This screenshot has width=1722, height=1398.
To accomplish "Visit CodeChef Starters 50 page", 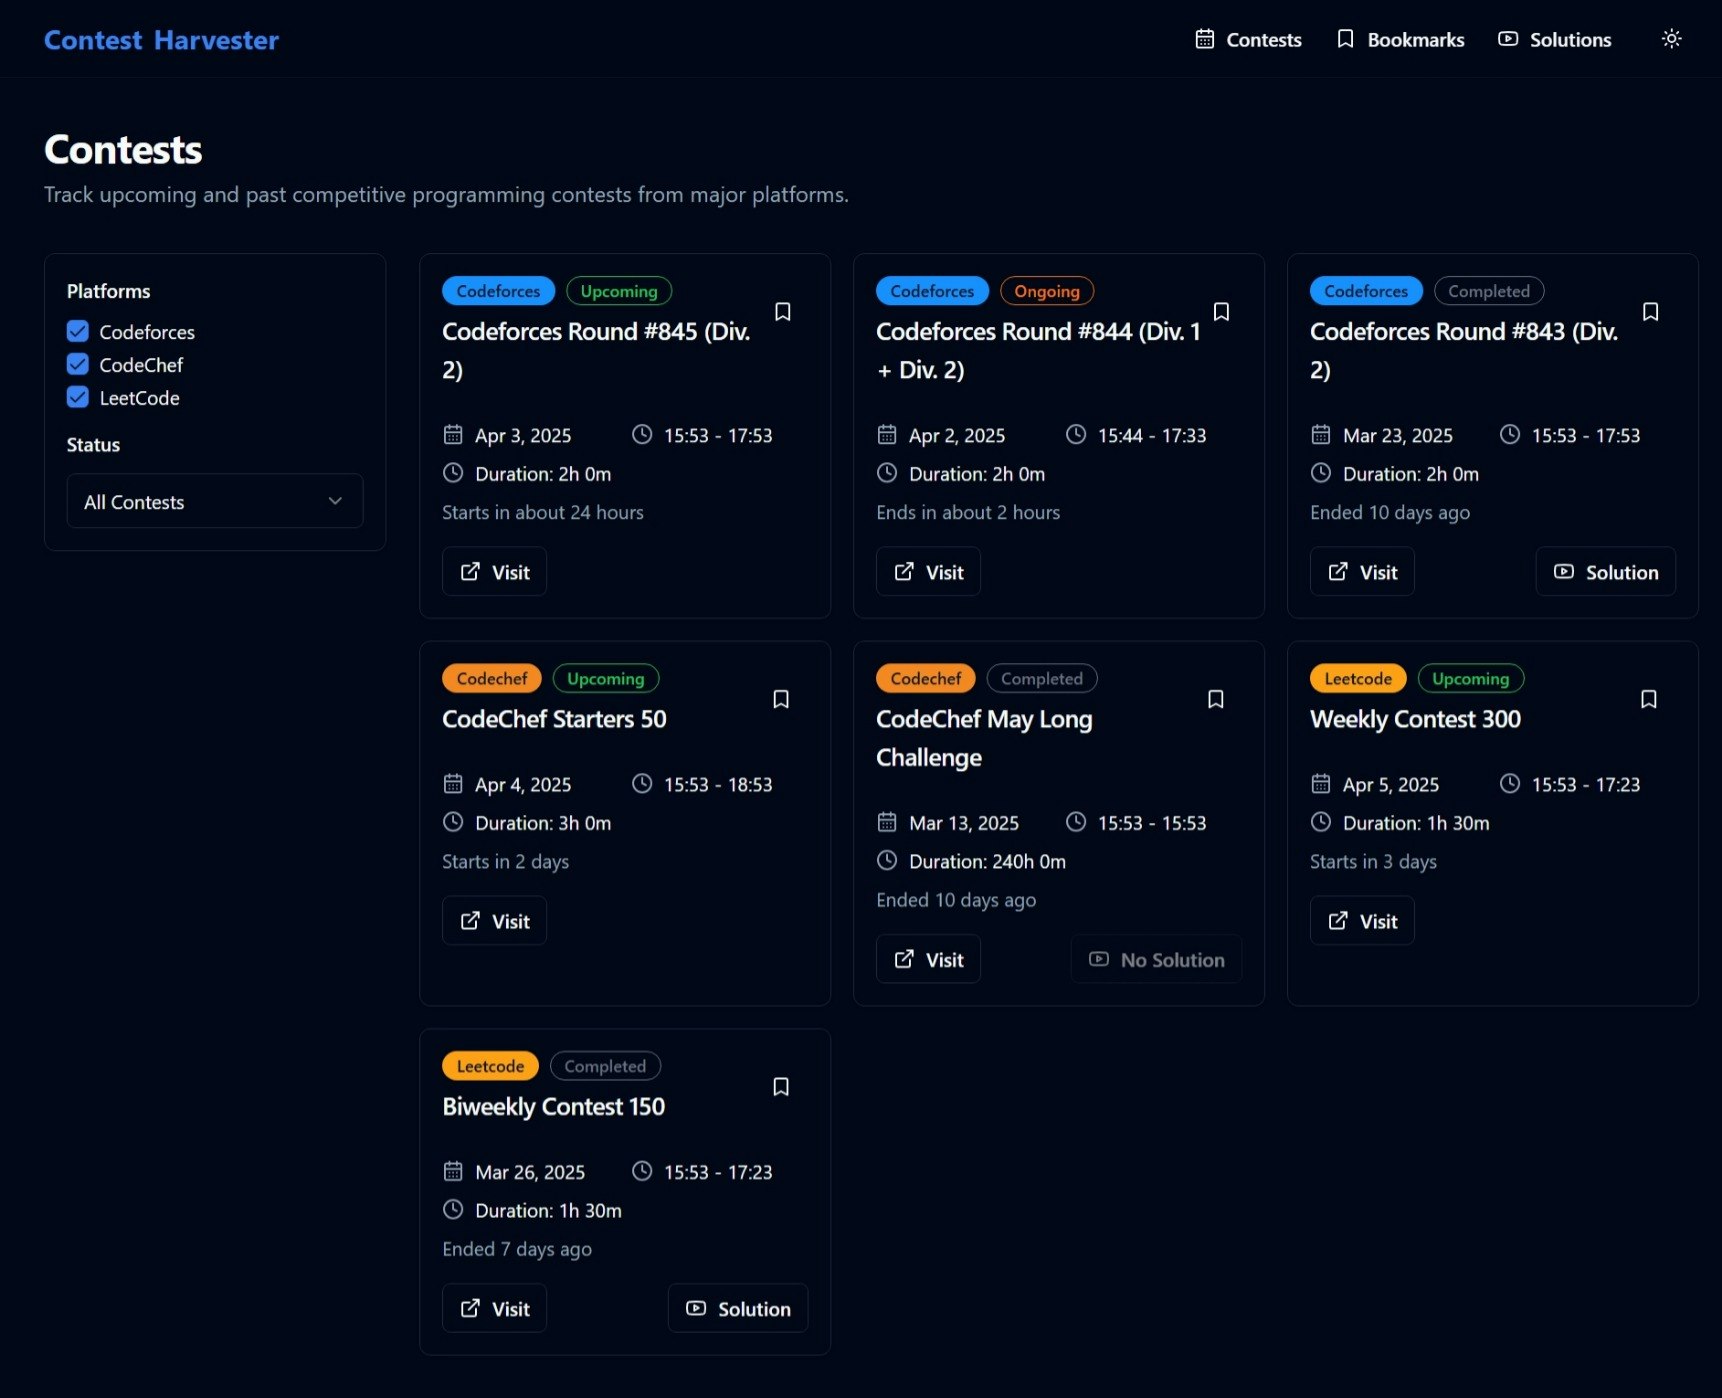I will click(x=495, y=921).
